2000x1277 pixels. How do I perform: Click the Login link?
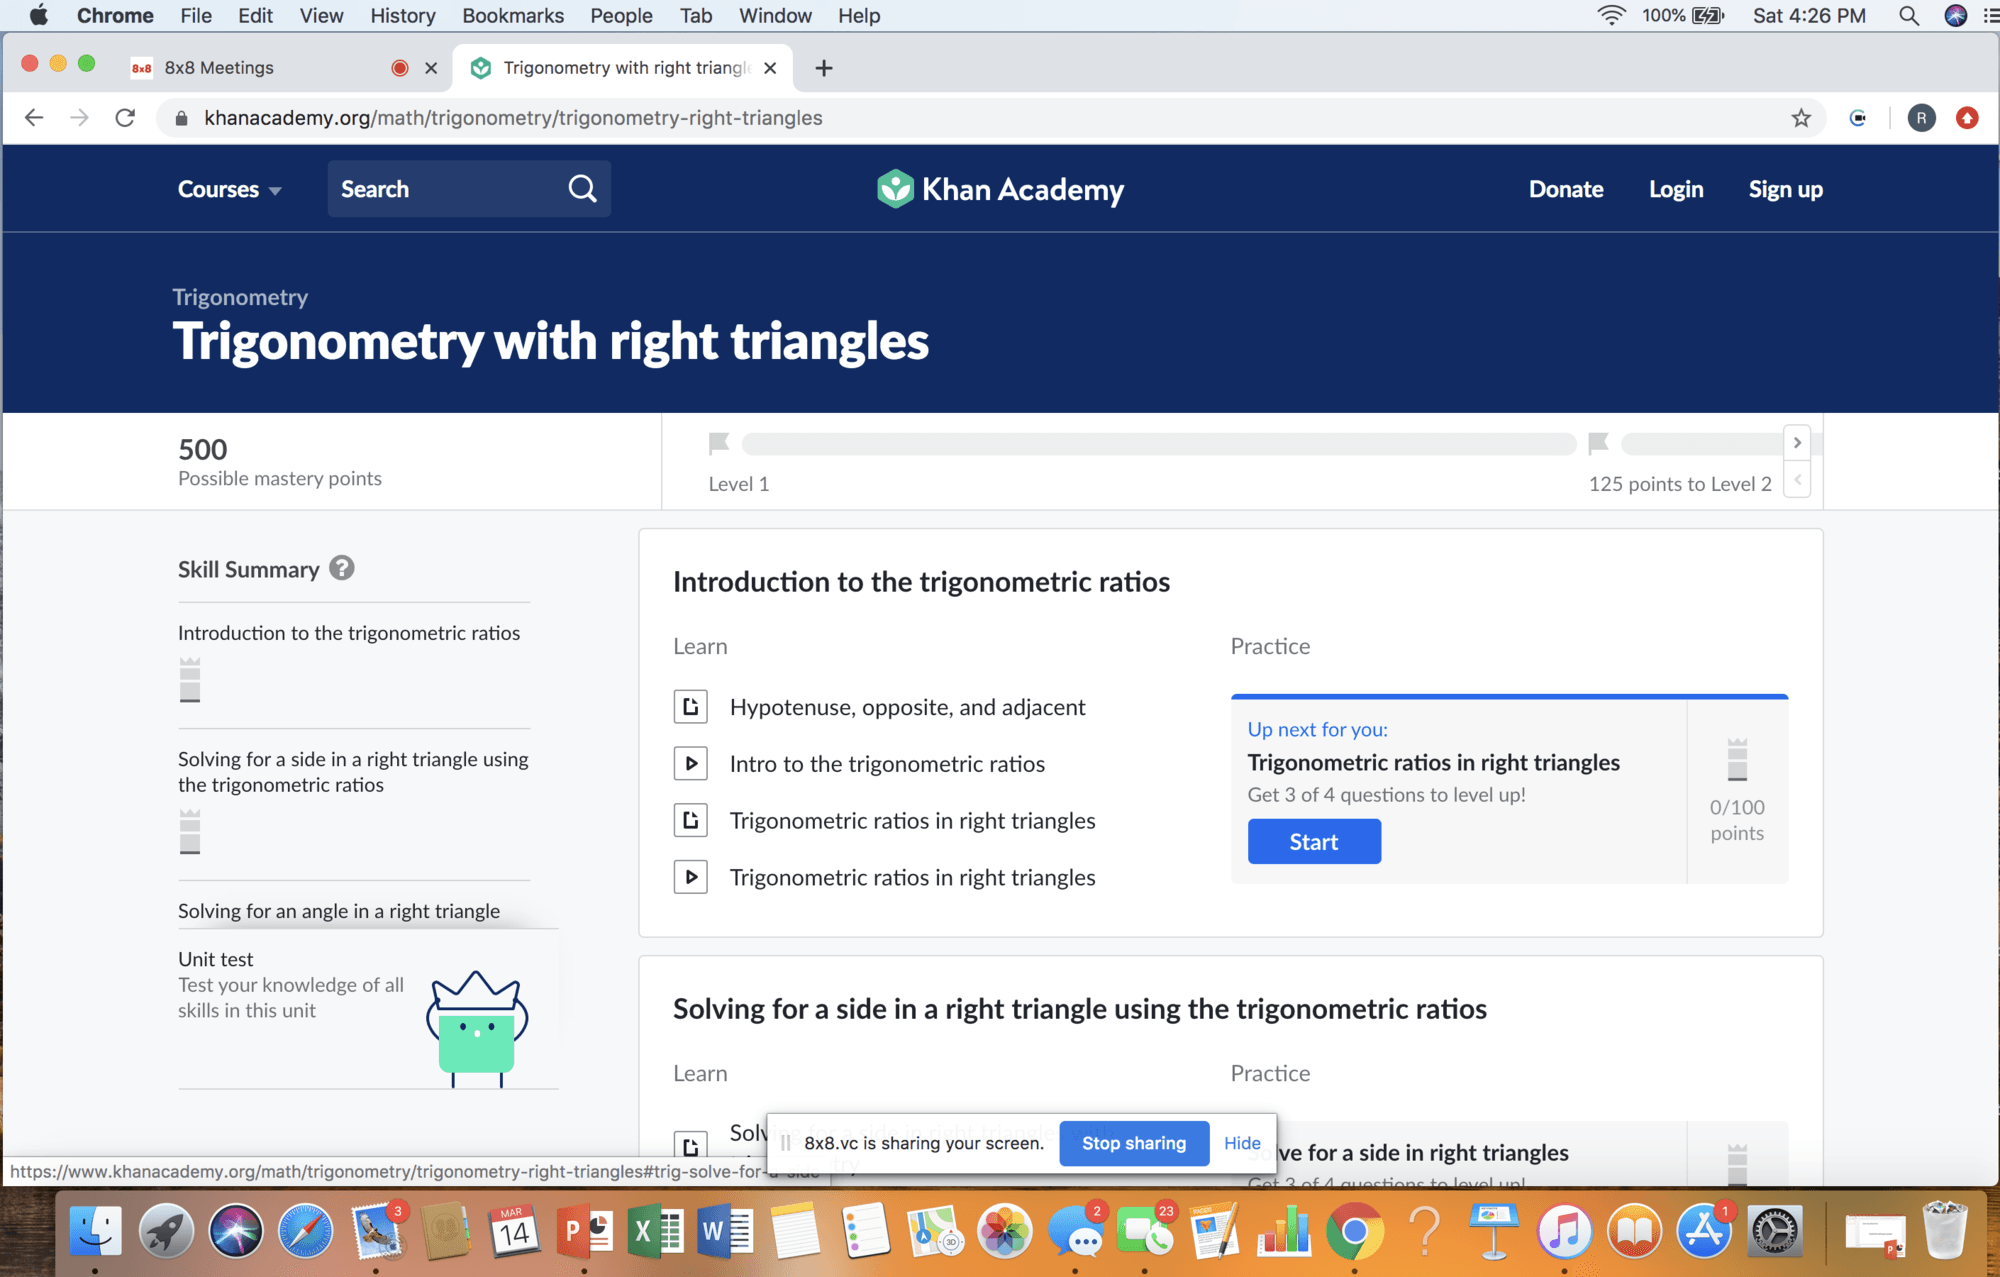tap(1676, 189)
